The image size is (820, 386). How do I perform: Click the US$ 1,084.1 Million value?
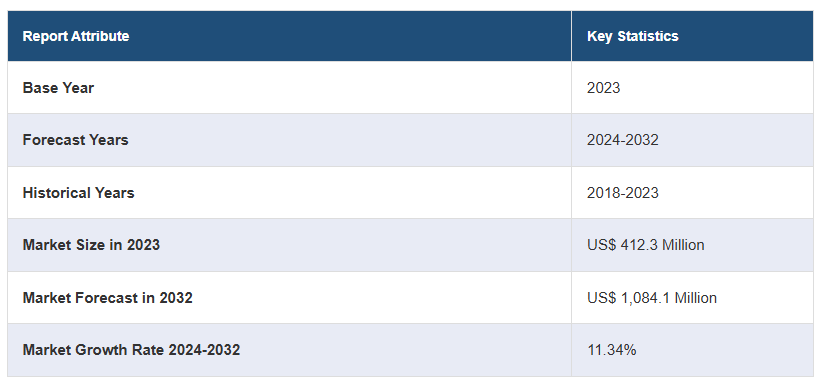tap(652, 298)
